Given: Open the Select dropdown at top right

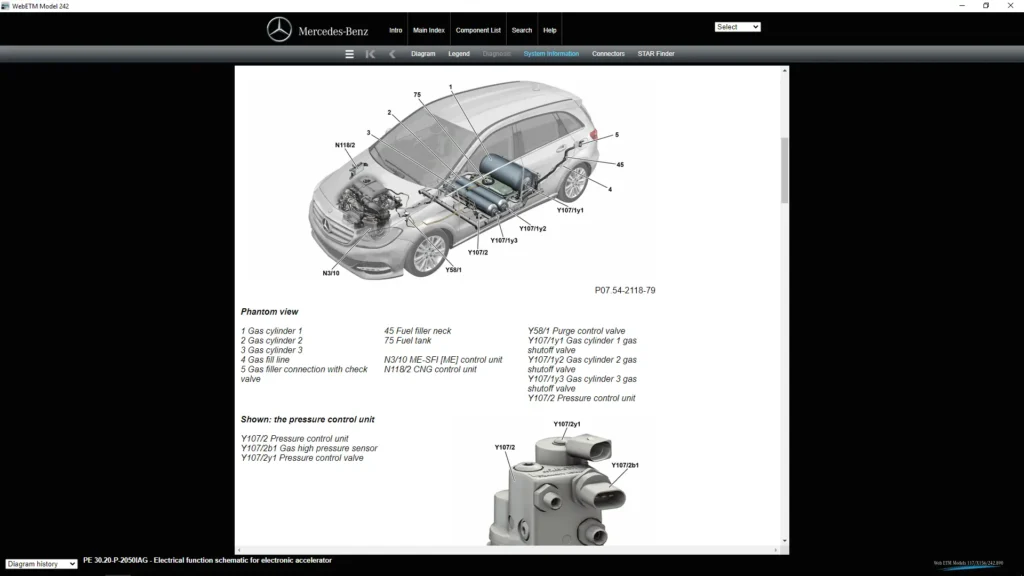Looking at the screenshot, I should [x=737, y=26].
